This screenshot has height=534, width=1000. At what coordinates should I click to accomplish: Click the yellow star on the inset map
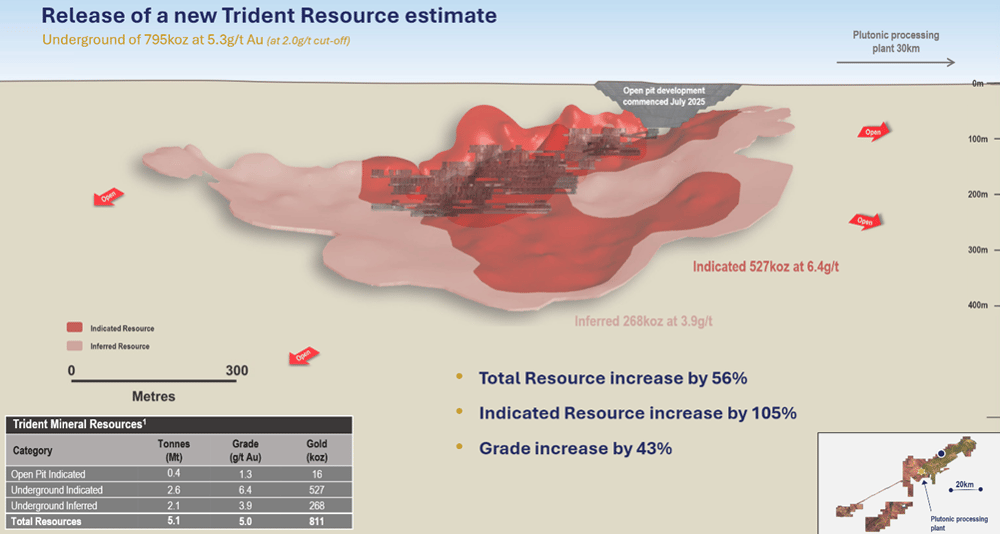(921, 471)
